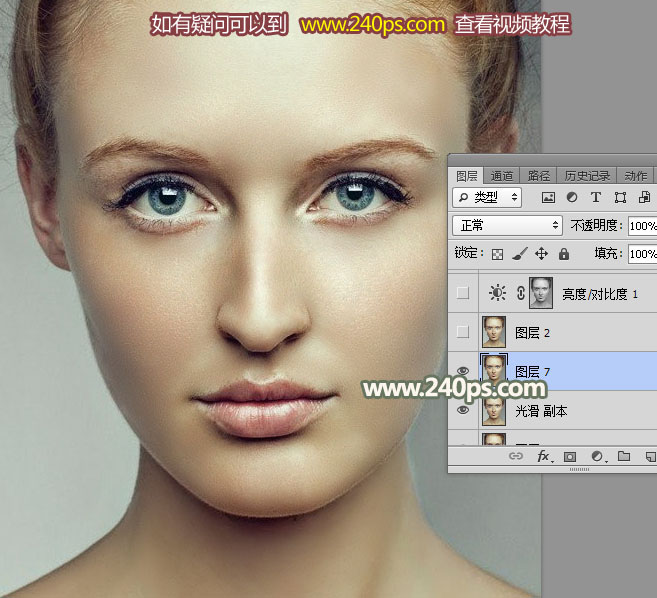Select the adjustment layer filter icon
This screenshot has width=657, height=598.
click(x=572, y=197)
